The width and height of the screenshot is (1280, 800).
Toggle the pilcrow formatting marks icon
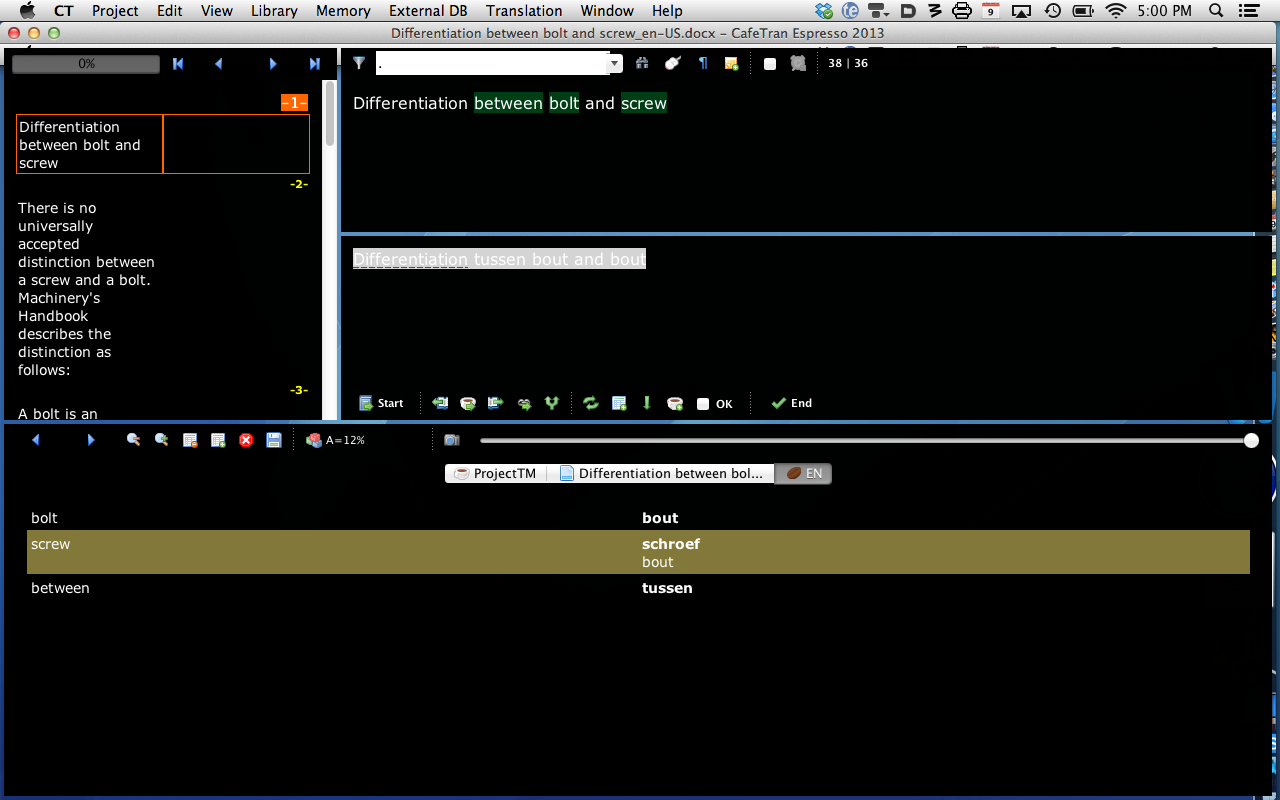[703, 63]
